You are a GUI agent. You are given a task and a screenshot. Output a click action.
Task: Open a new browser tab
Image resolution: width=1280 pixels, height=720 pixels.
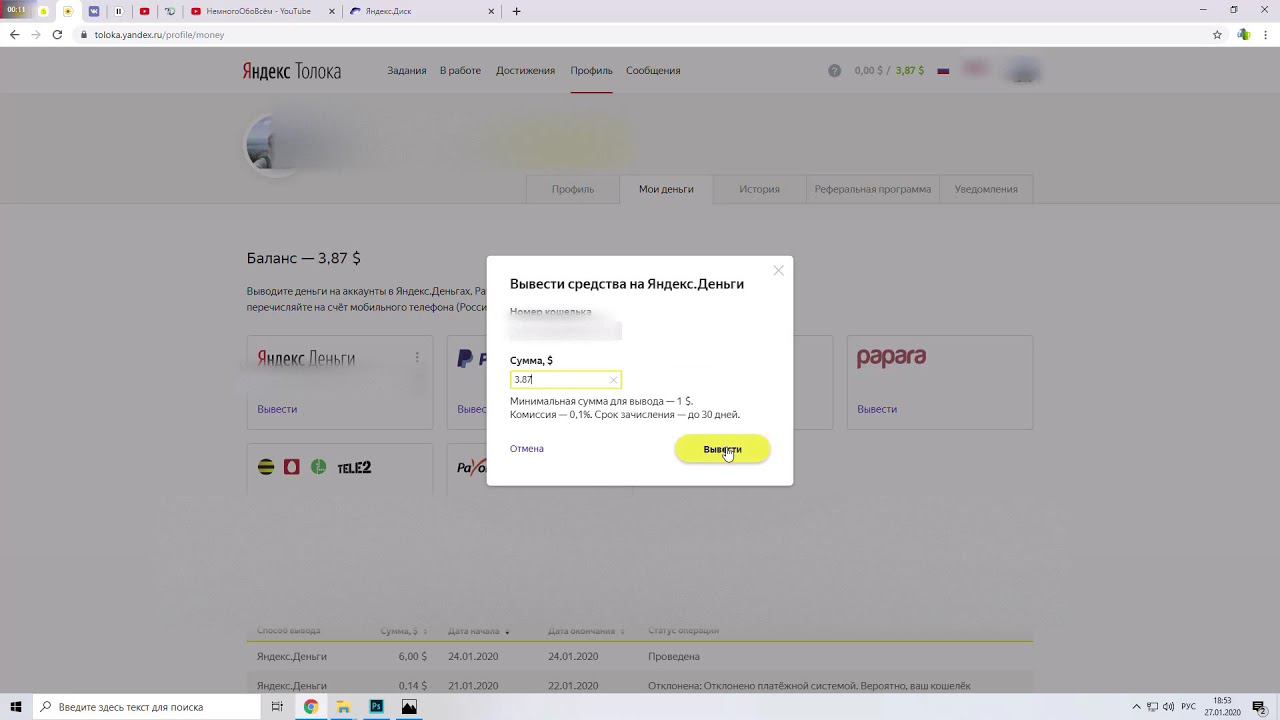[x=516, y=11]
